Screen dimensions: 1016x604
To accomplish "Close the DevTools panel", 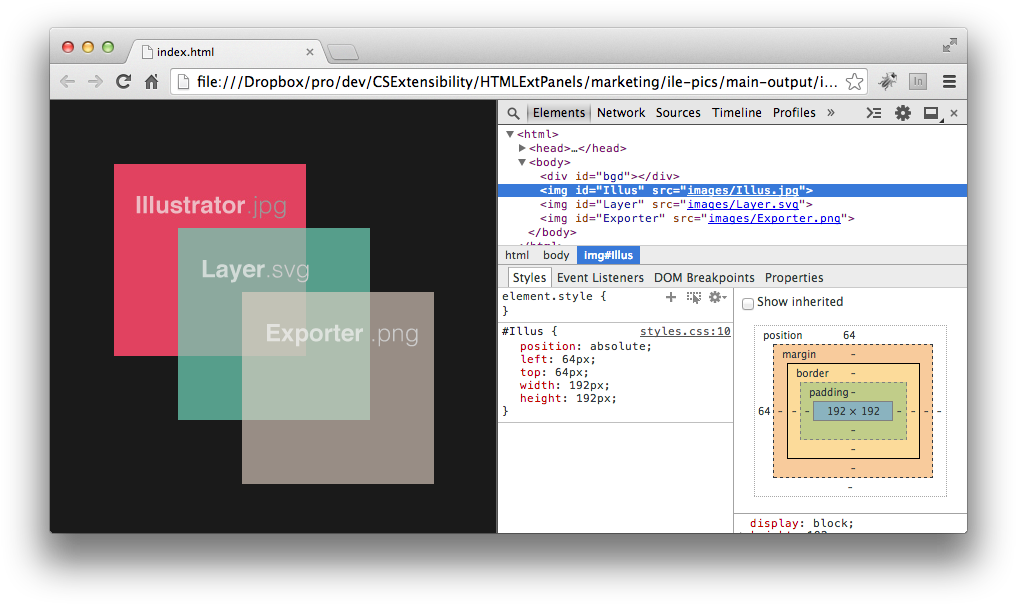I will click(954, 113).
